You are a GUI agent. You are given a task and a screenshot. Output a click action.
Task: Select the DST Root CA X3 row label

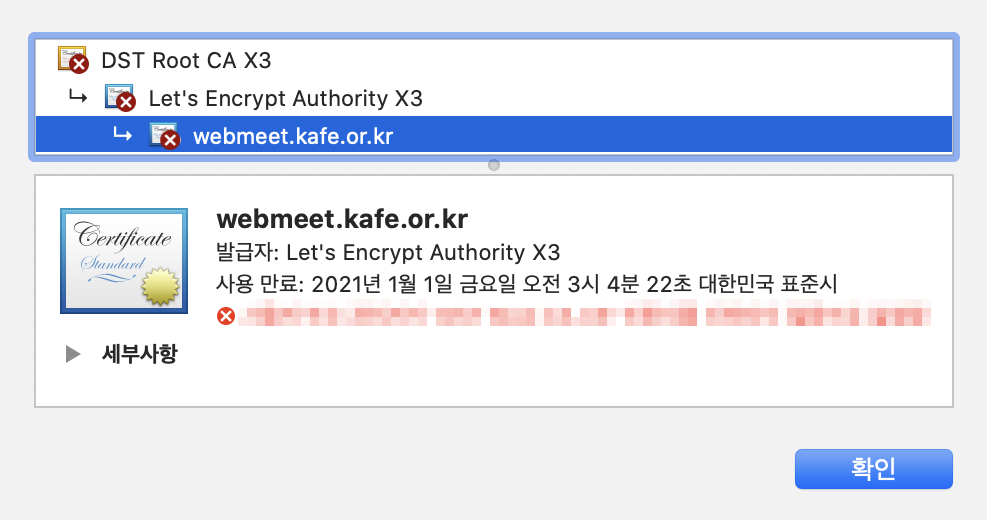[186, 60]
